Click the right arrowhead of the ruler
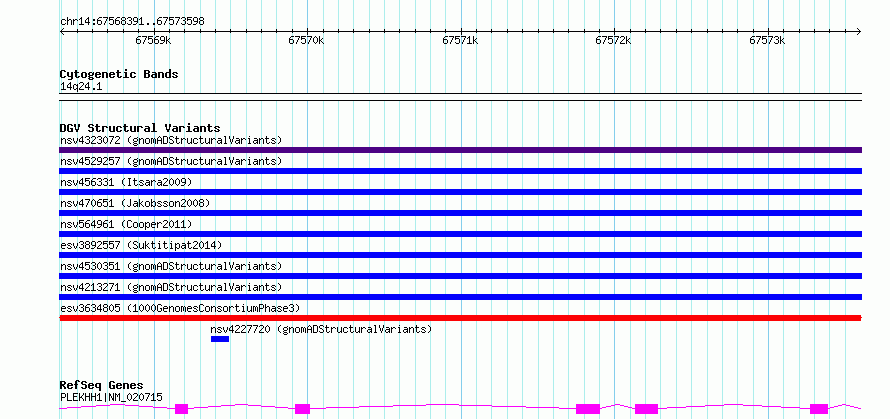890x419 pixels. pos(859,32)
